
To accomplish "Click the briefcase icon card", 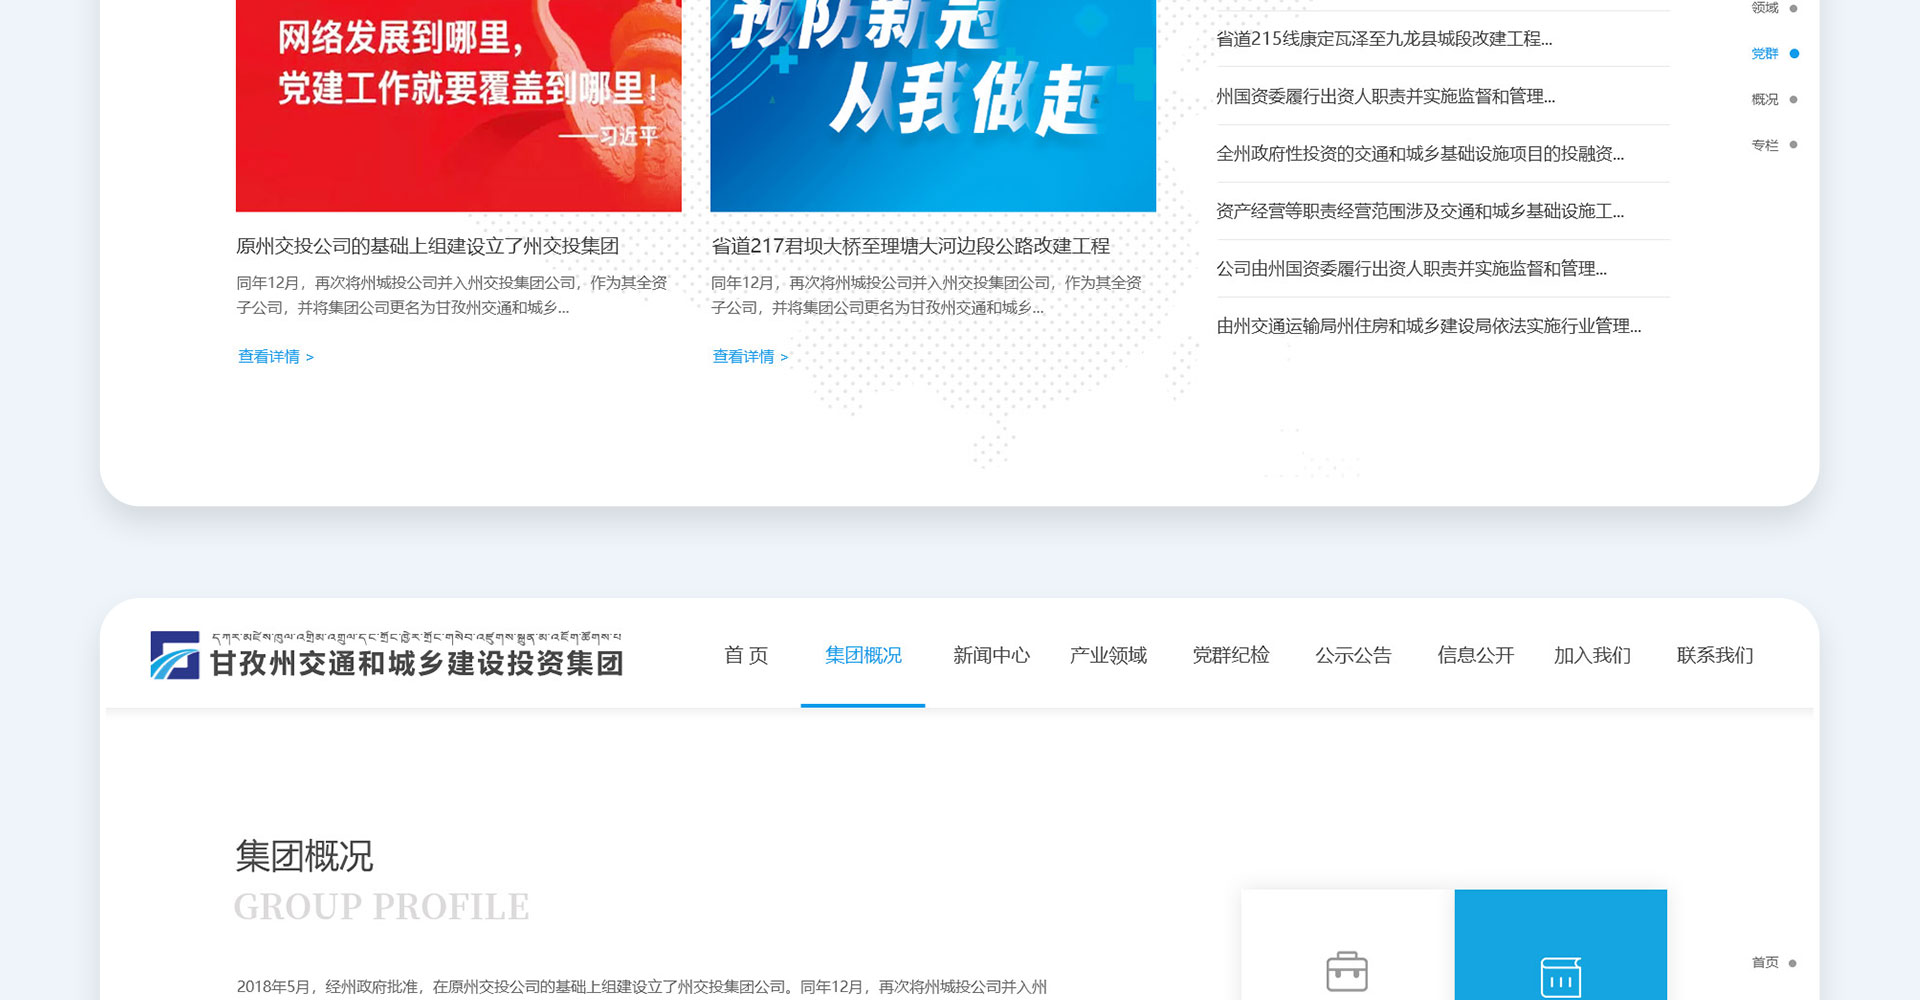I will [1346, 970].
